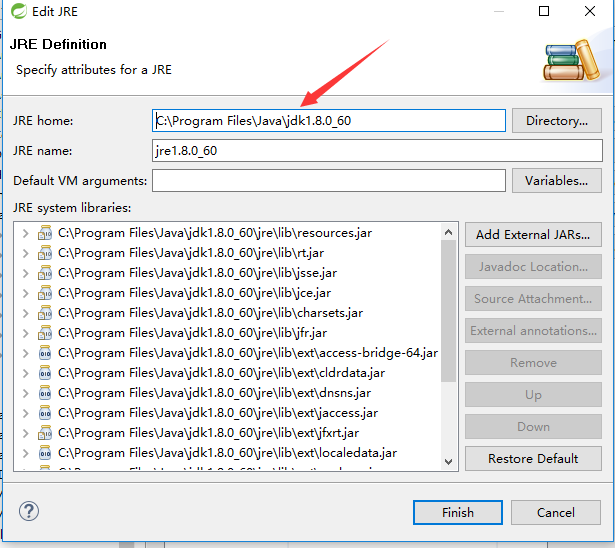Image resolution: width=615 pixels, height=548 pixels.
Task: Click the jar icon for jaccess.jar
Action: click(x=45, y=413)
